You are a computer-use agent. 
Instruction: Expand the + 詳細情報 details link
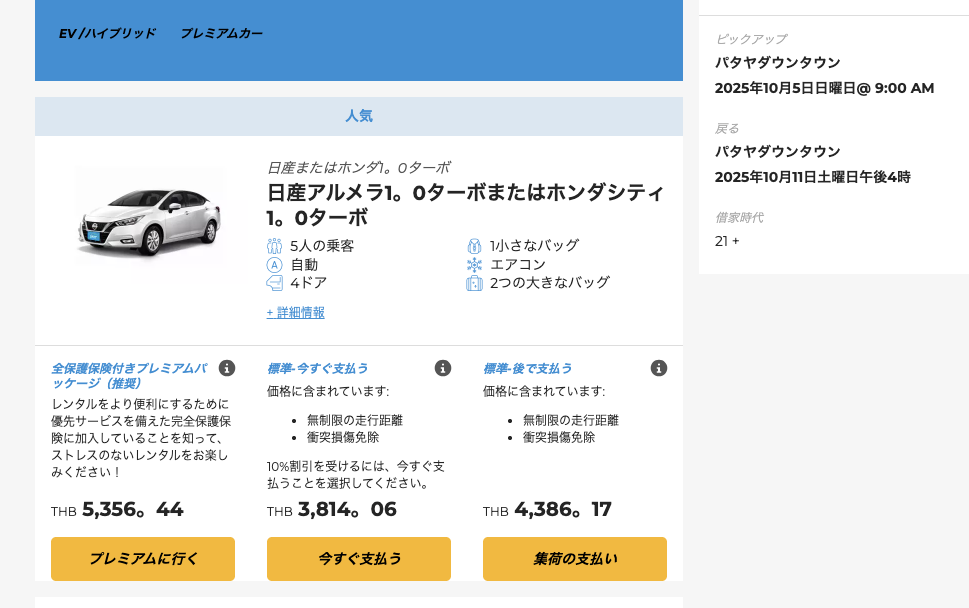[295, 313]
